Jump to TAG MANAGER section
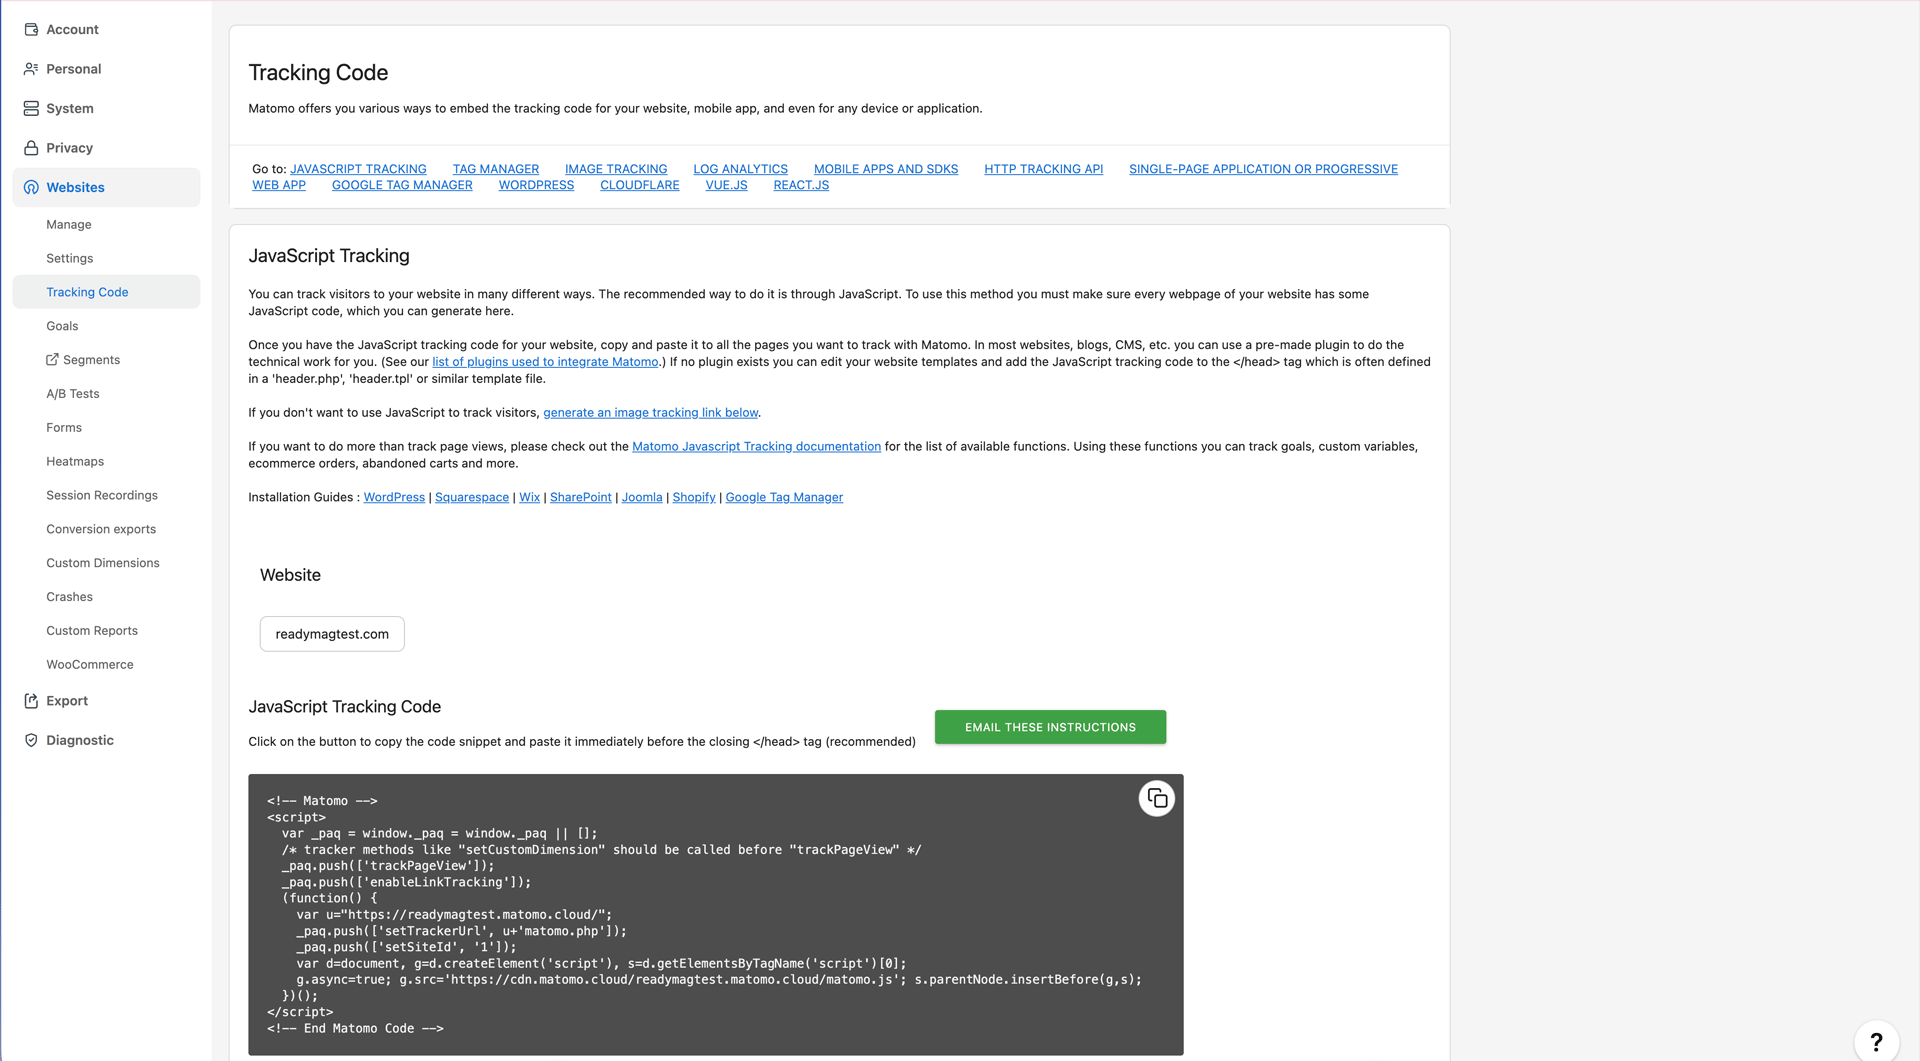The height and width of the screenshot is (1061, 1920). click(x=496, y=169)
